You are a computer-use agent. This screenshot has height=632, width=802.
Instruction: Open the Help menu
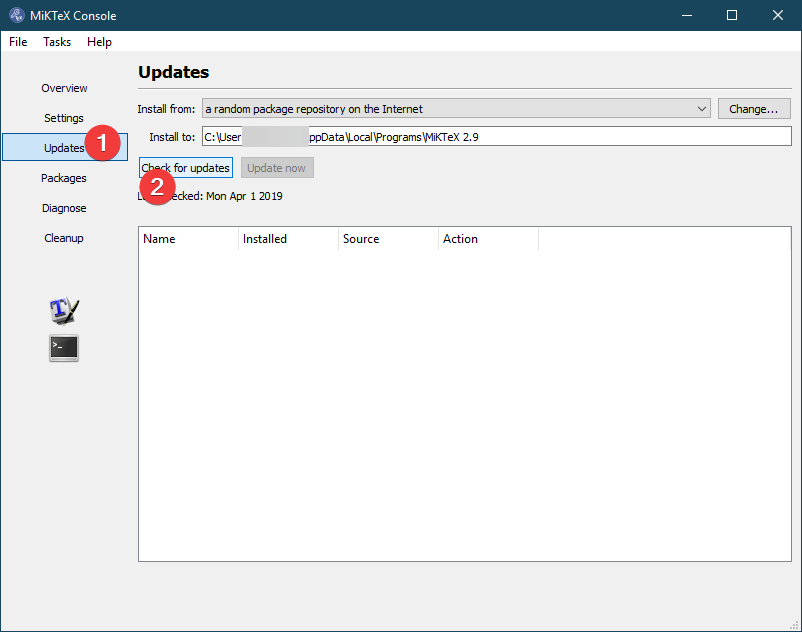click(99, 42)
